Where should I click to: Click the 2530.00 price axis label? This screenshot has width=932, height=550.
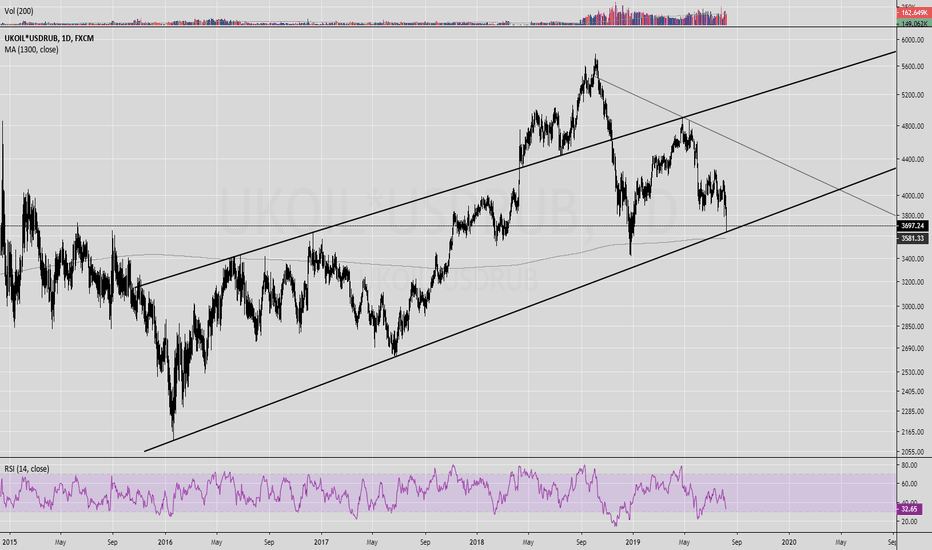click(x=912, y=372)
